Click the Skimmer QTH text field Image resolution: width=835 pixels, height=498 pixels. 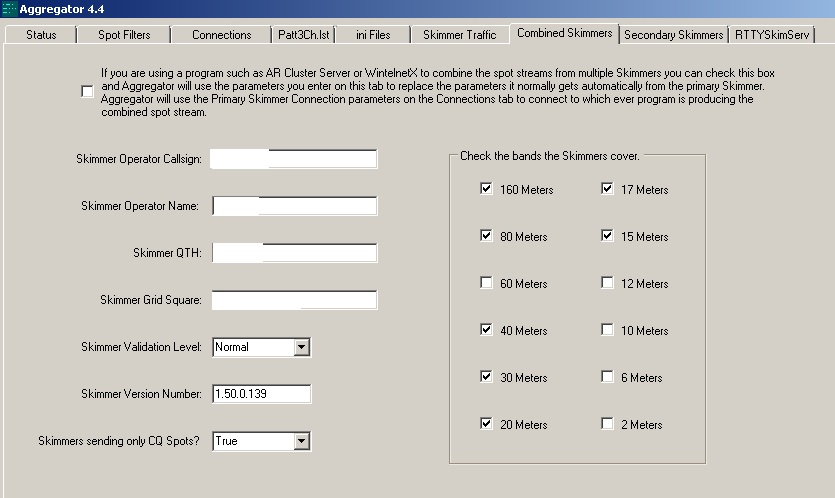294,253
